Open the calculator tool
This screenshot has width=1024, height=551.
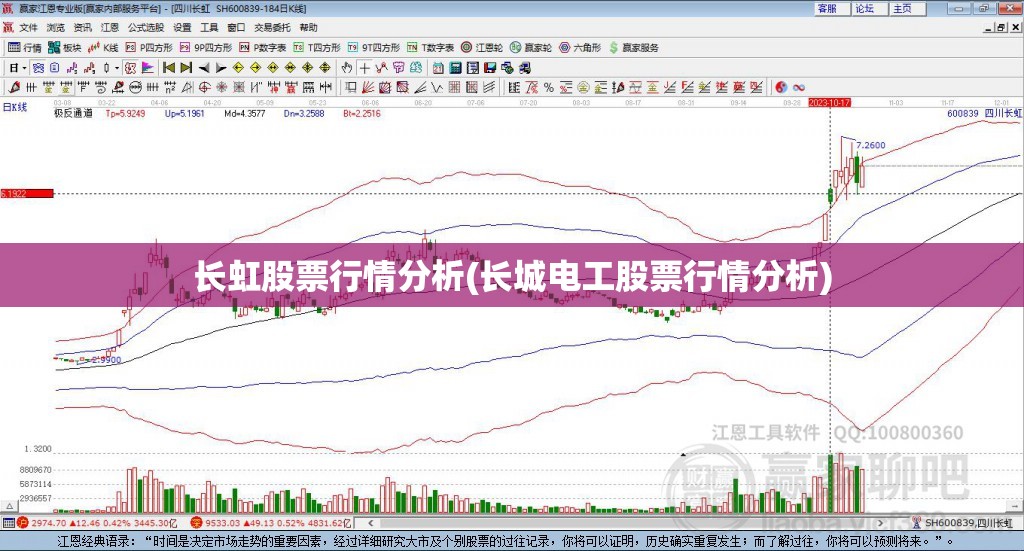(x=456, y=68)
